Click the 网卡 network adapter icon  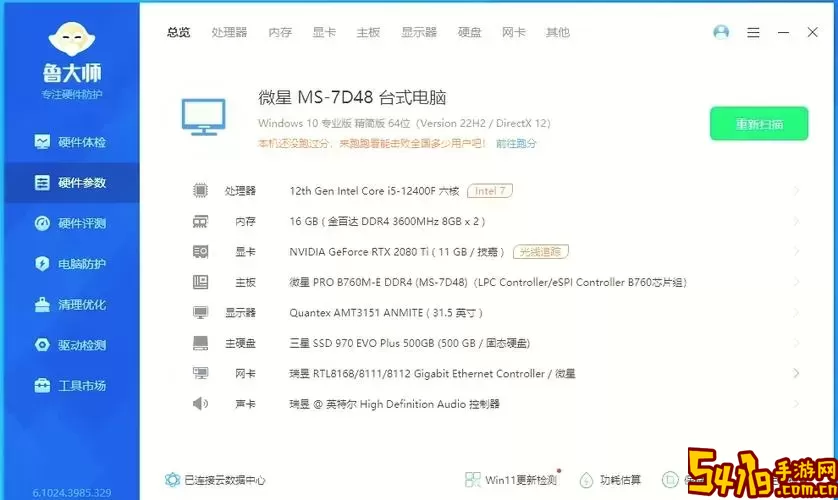(x=200, y=373)
